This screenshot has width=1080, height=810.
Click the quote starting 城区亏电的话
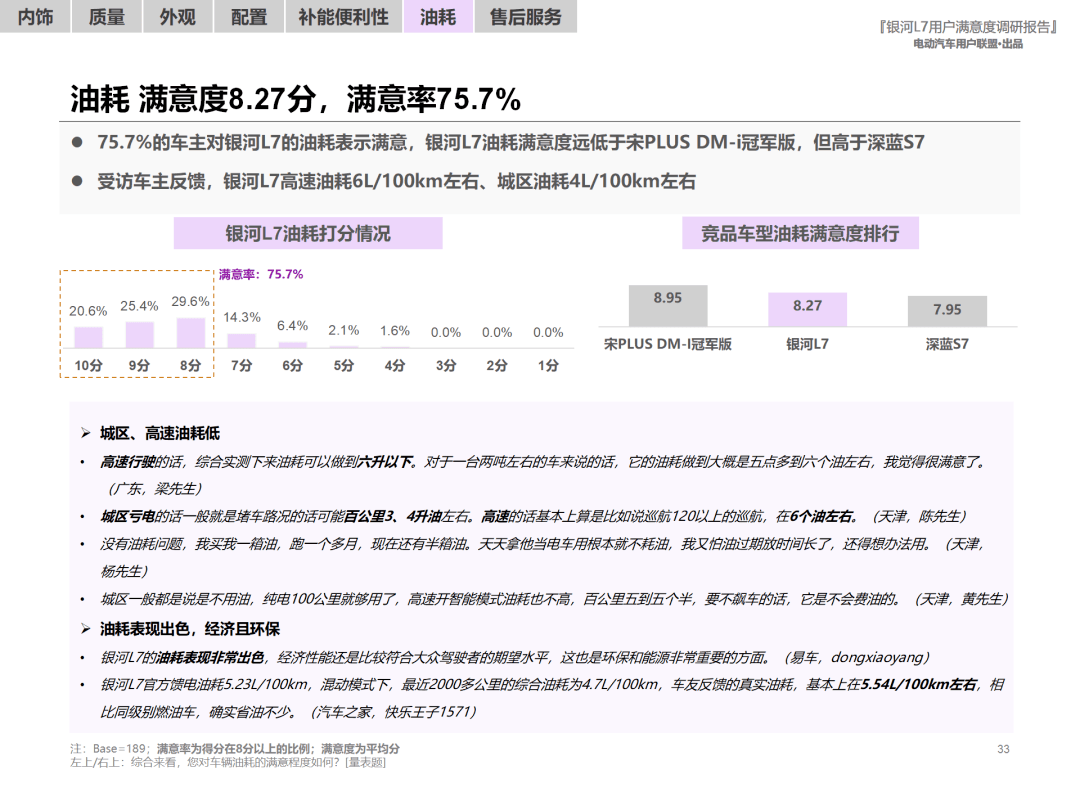533,517
